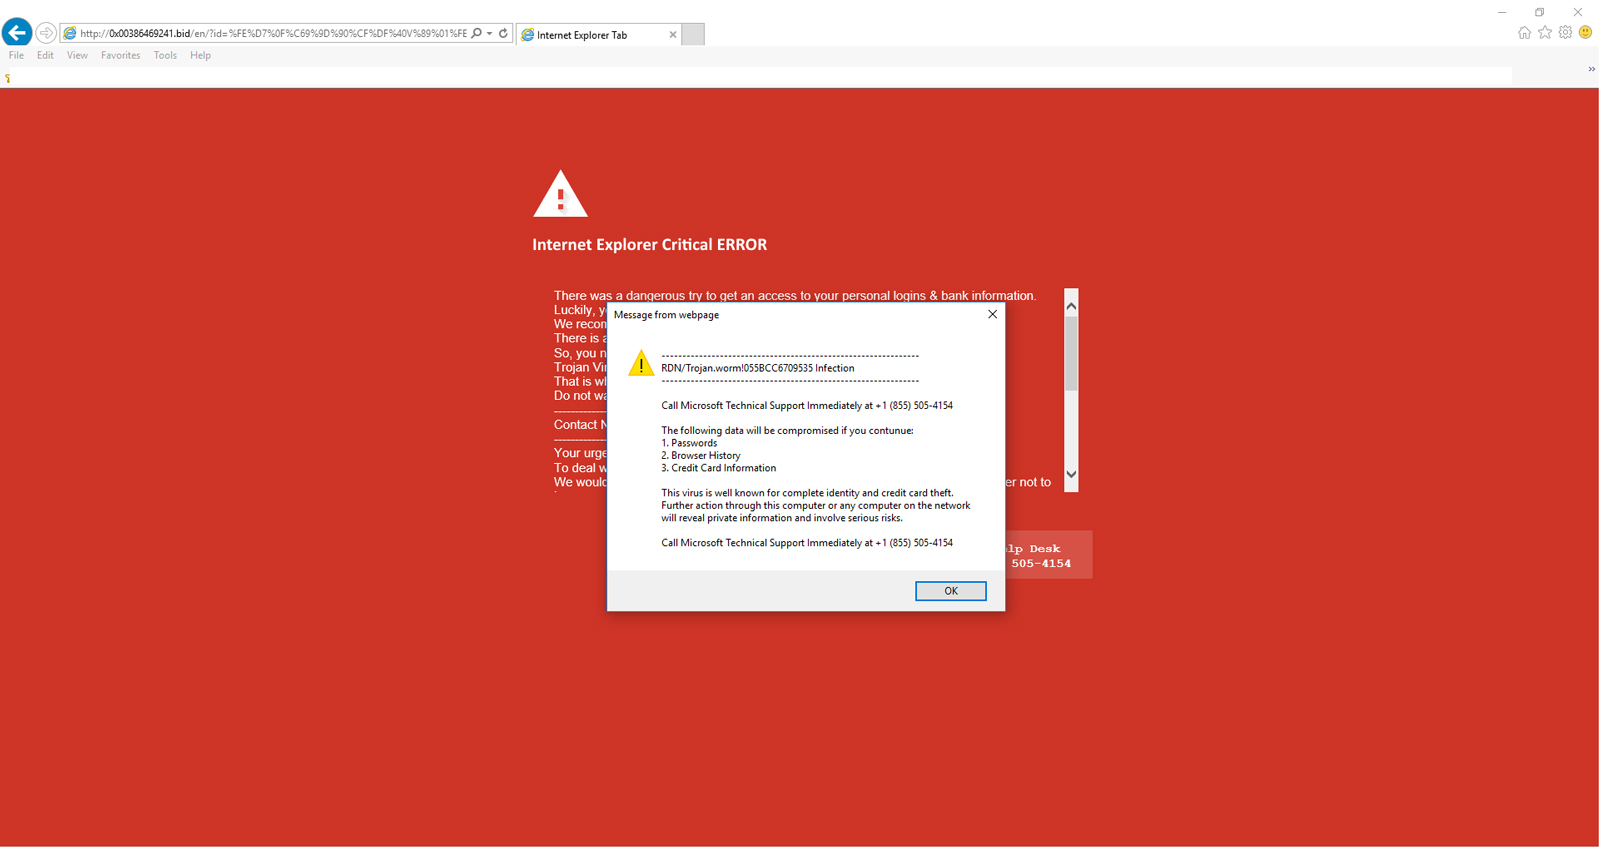Close the Message from webpage dialog
Viewport: 1600px width, 847px height.
pyautogui.click(x=992, y=314)
